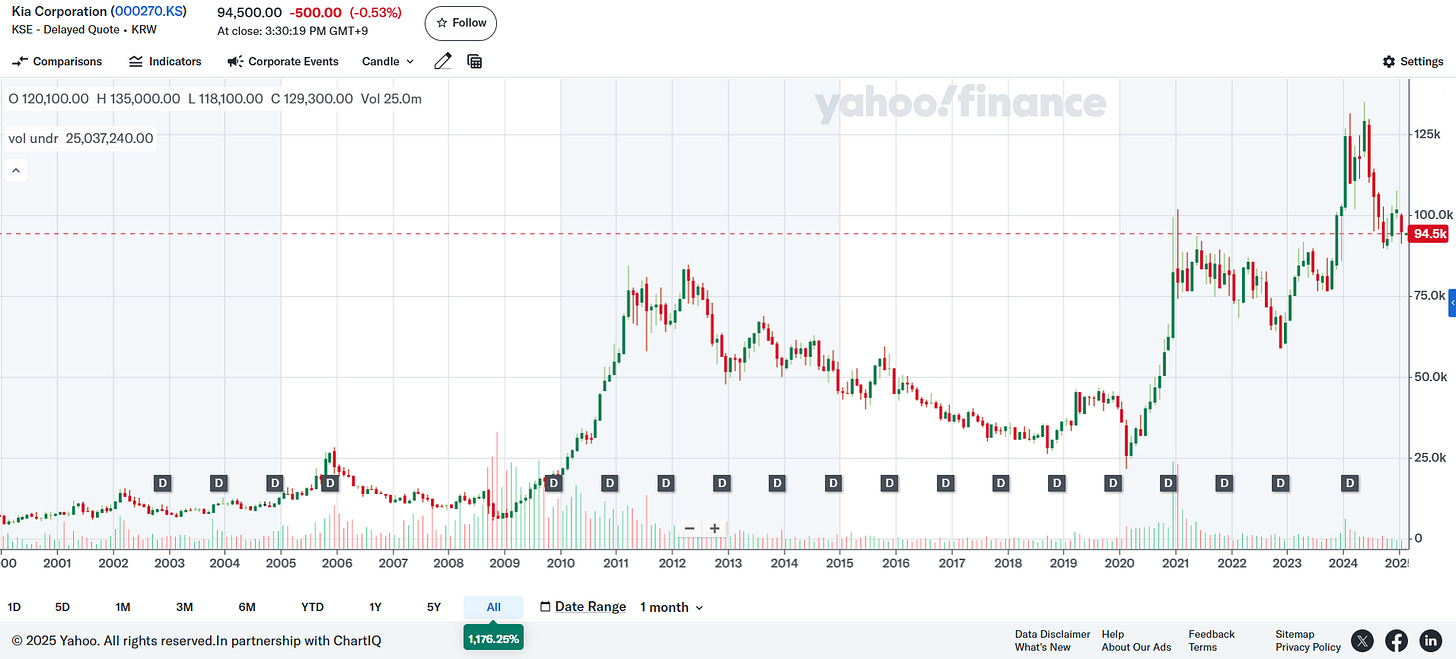Switch chart range to 5D
Viewport: 1456px width, 659px height.
(x=62, y=607)
